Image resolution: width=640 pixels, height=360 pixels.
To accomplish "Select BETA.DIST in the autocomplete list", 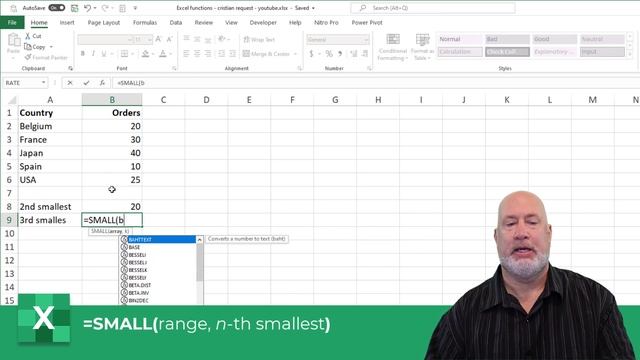I will tap(158, 285).
